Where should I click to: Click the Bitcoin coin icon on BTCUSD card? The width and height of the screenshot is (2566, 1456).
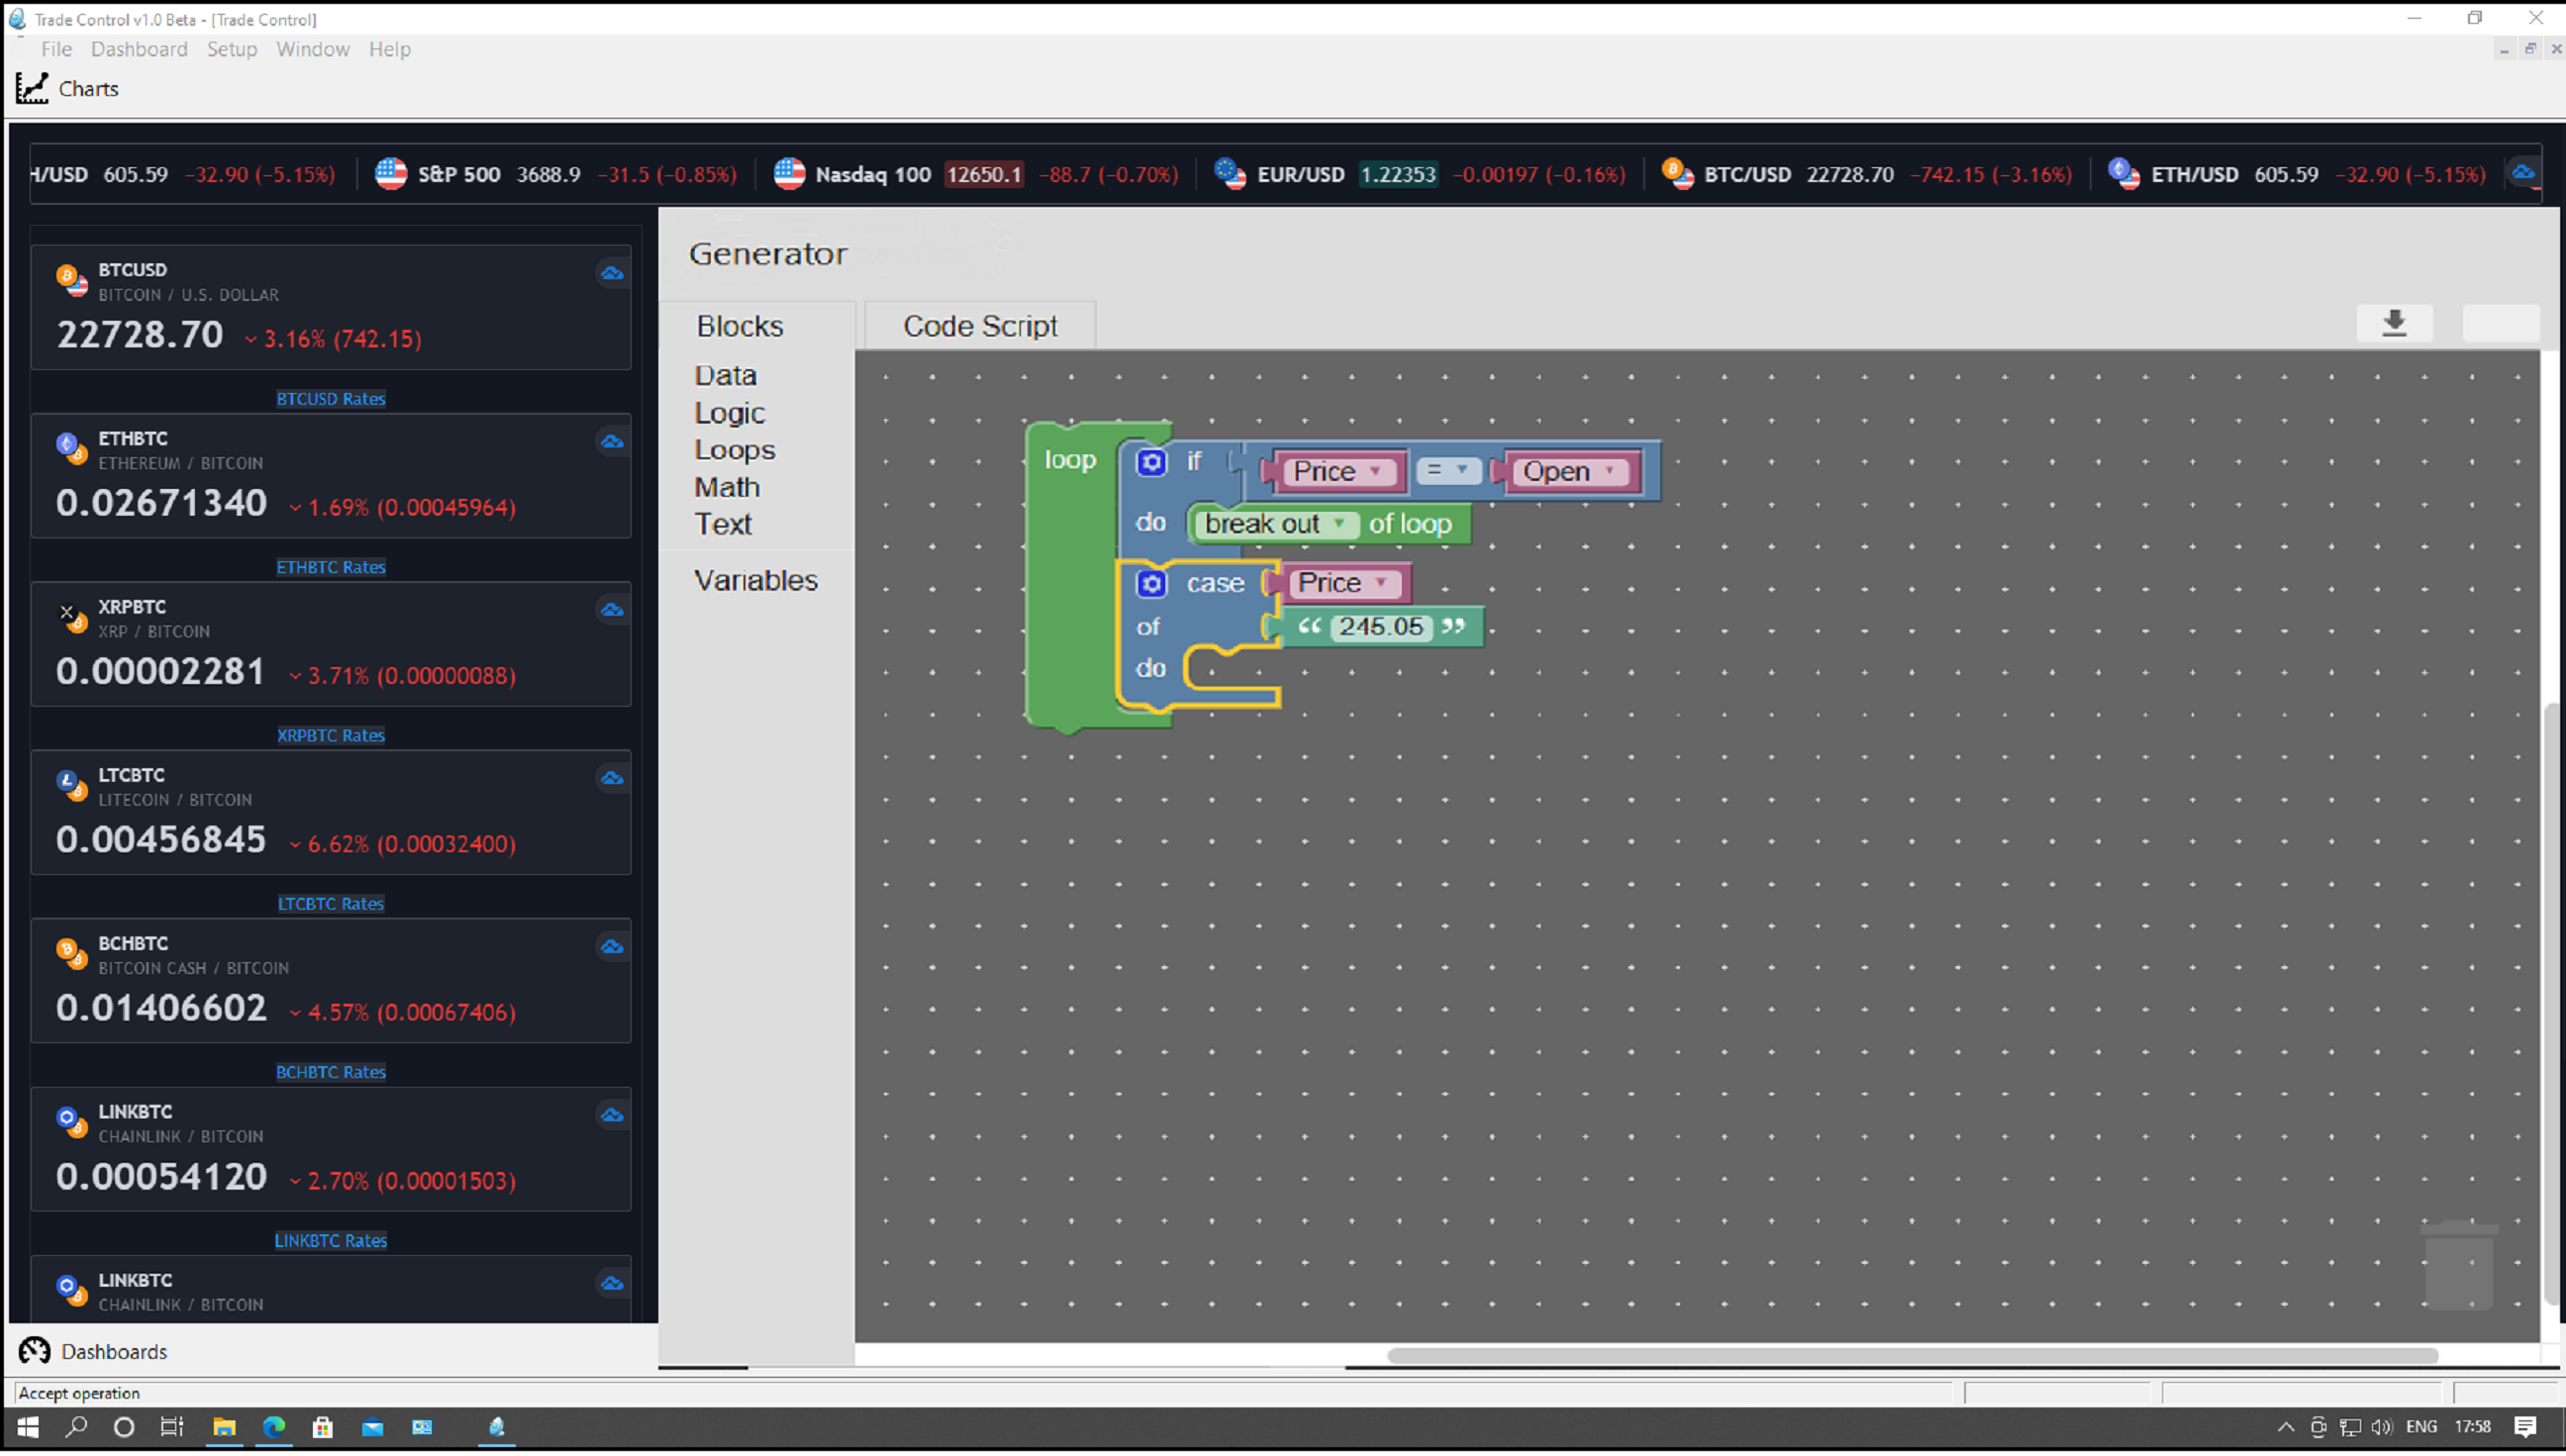coord(71,279)
